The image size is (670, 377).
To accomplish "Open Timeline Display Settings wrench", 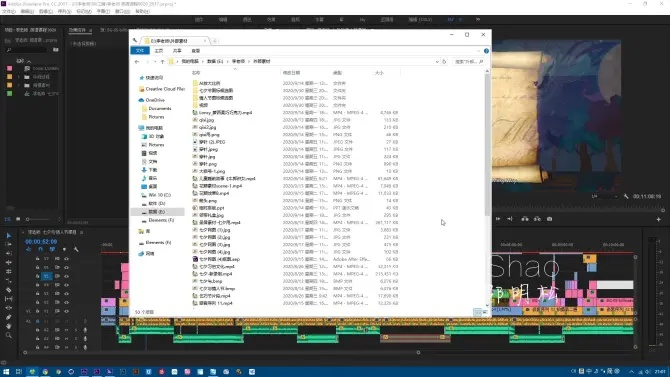I will (76, 249).
